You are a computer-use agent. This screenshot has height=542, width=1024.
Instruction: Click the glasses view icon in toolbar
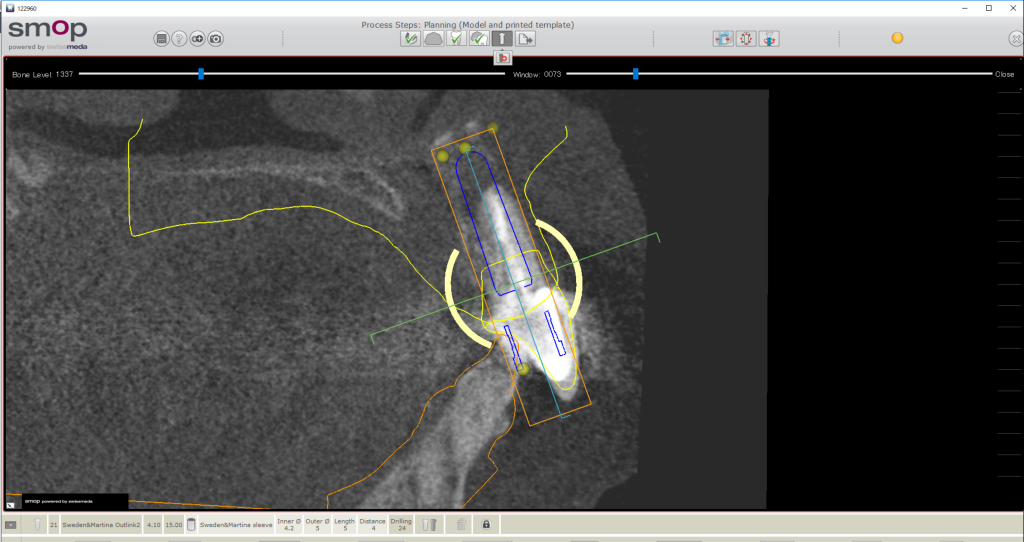(x=197, y=39)
